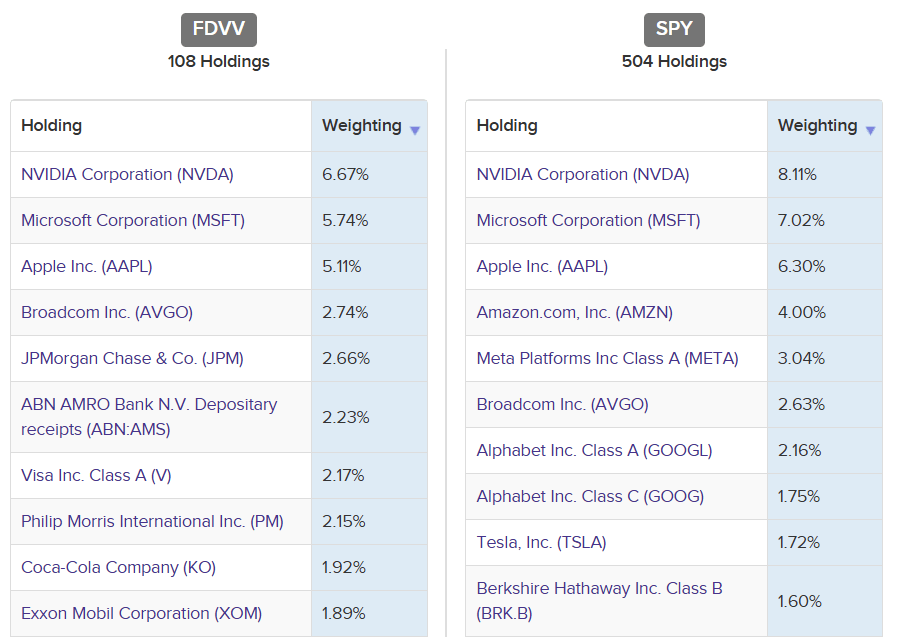Open Coca-Cola Company (KO) link
The image size is (897, 637).
pyautogui.click(x=118, y=567)
